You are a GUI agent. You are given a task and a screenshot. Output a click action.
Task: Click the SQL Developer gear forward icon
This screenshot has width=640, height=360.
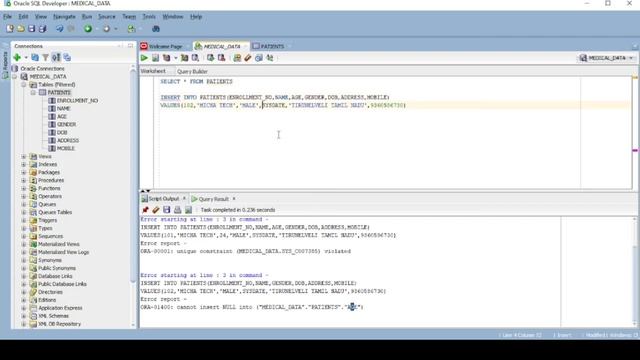coord(107,29)
